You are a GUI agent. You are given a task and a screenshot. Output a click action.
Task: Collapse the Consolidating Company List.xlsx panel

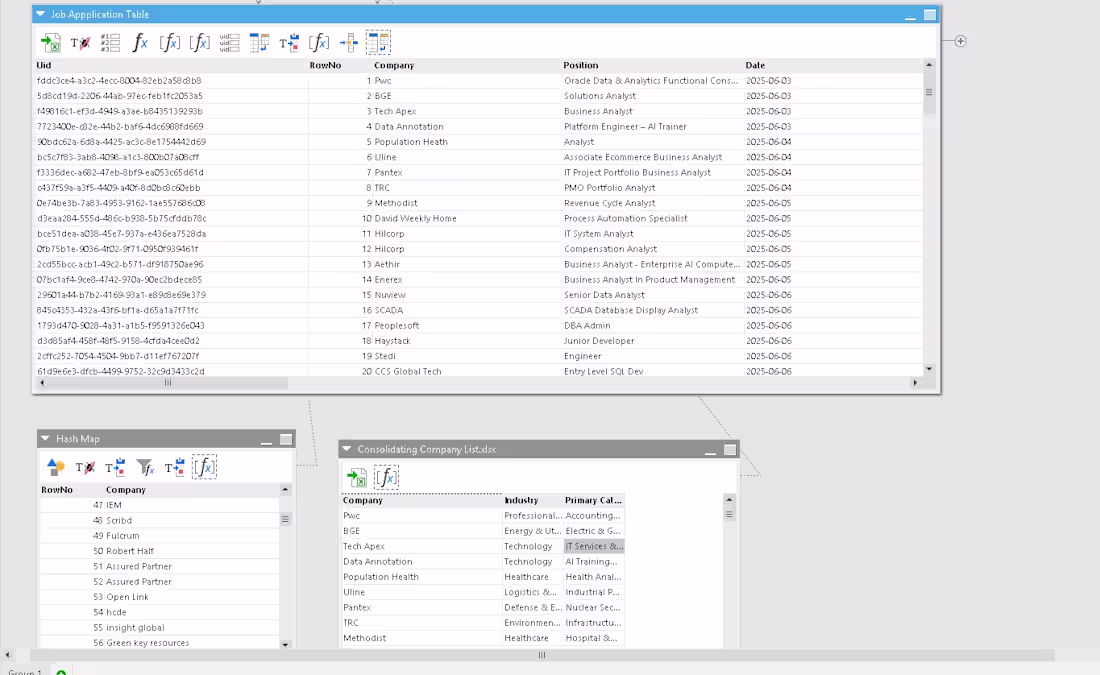pos(347,449)
